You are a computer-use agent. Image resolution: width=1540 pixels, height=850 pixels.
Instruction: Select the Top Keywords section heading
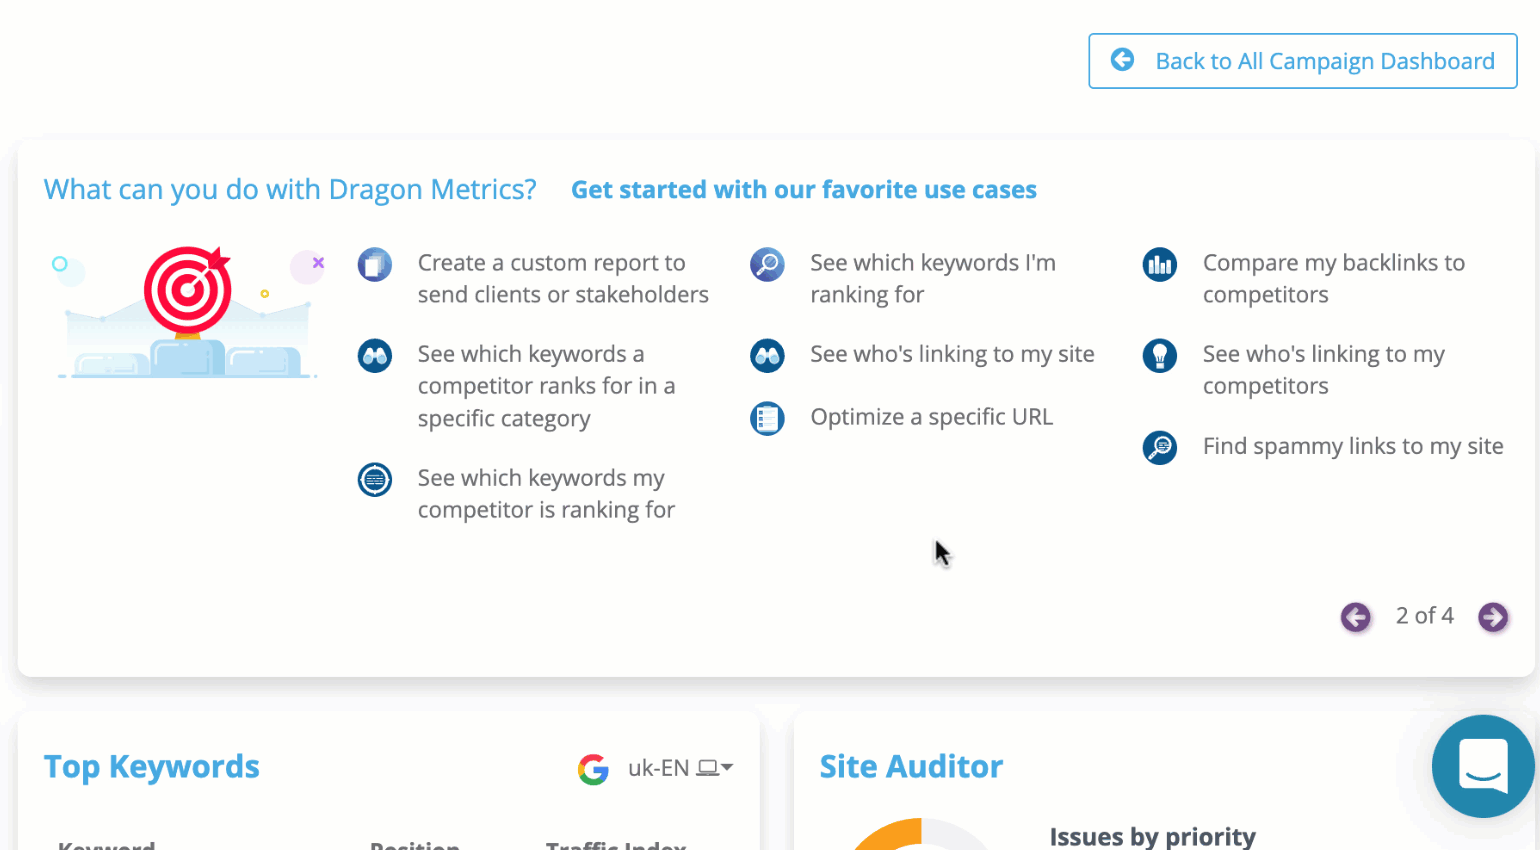click(x=151, y=766)
